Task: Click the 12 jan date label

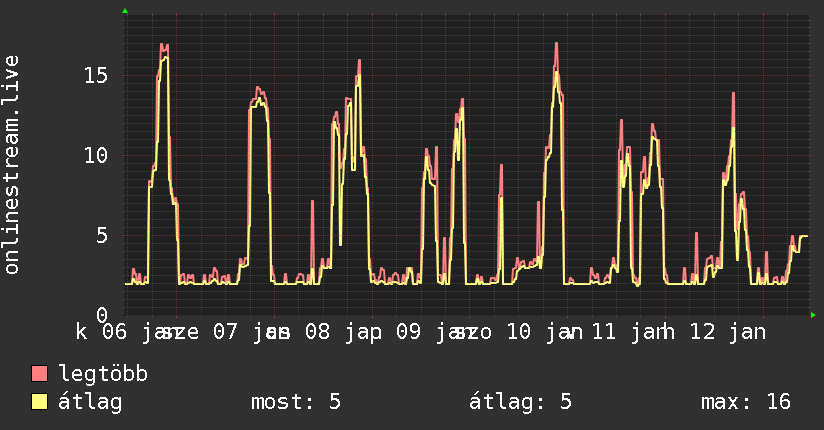Action: coord(728,332)
